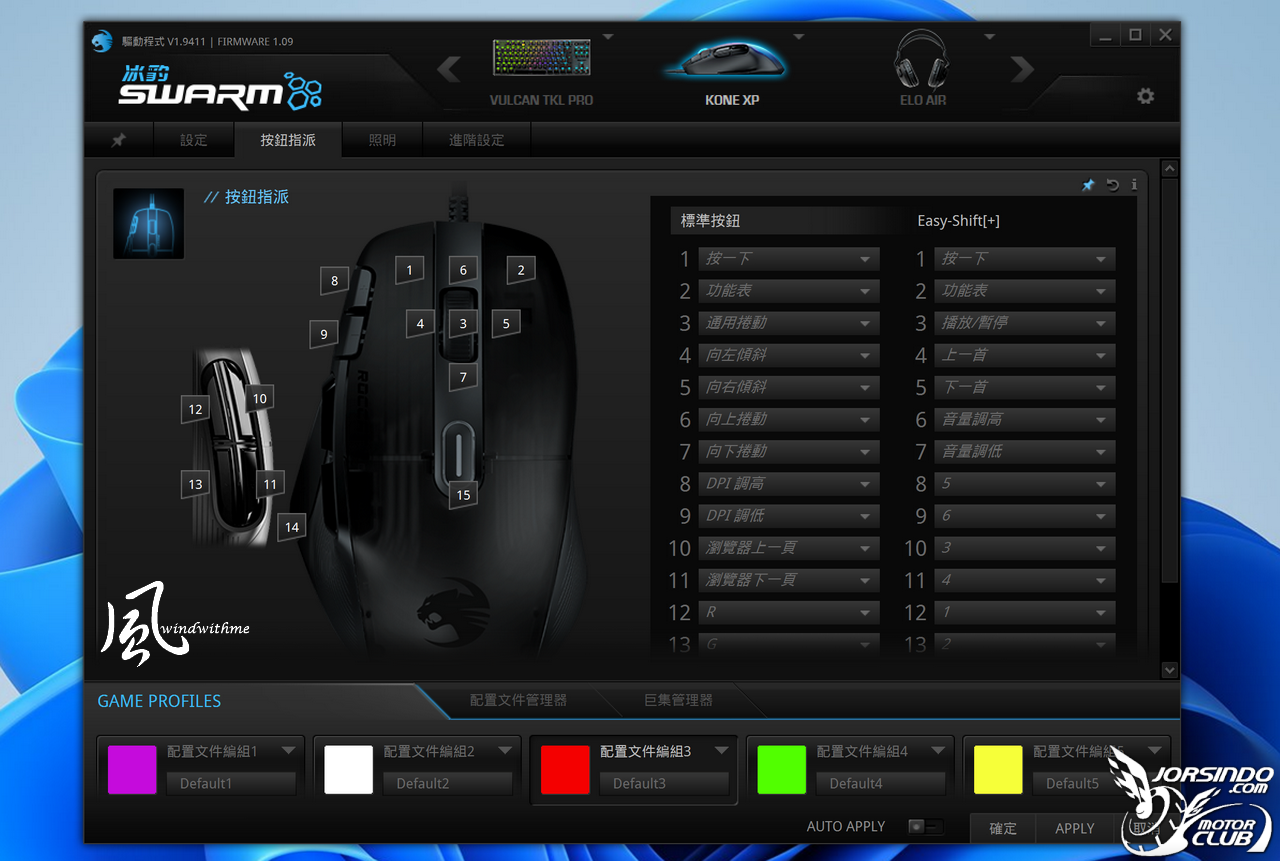Image resolution: width=1280 pixels, height=861 pixels.
Task: Pin the button assignment panel
Action: coord(1089,185)
